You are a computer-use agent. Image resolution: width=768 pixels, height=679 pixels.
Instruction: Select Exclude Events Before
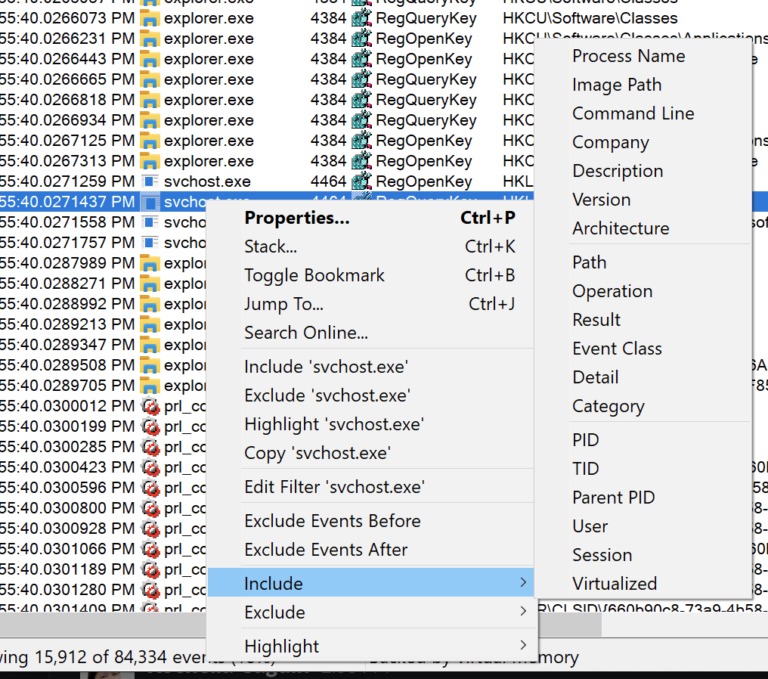pyautogui.click(x=332, y=521)
